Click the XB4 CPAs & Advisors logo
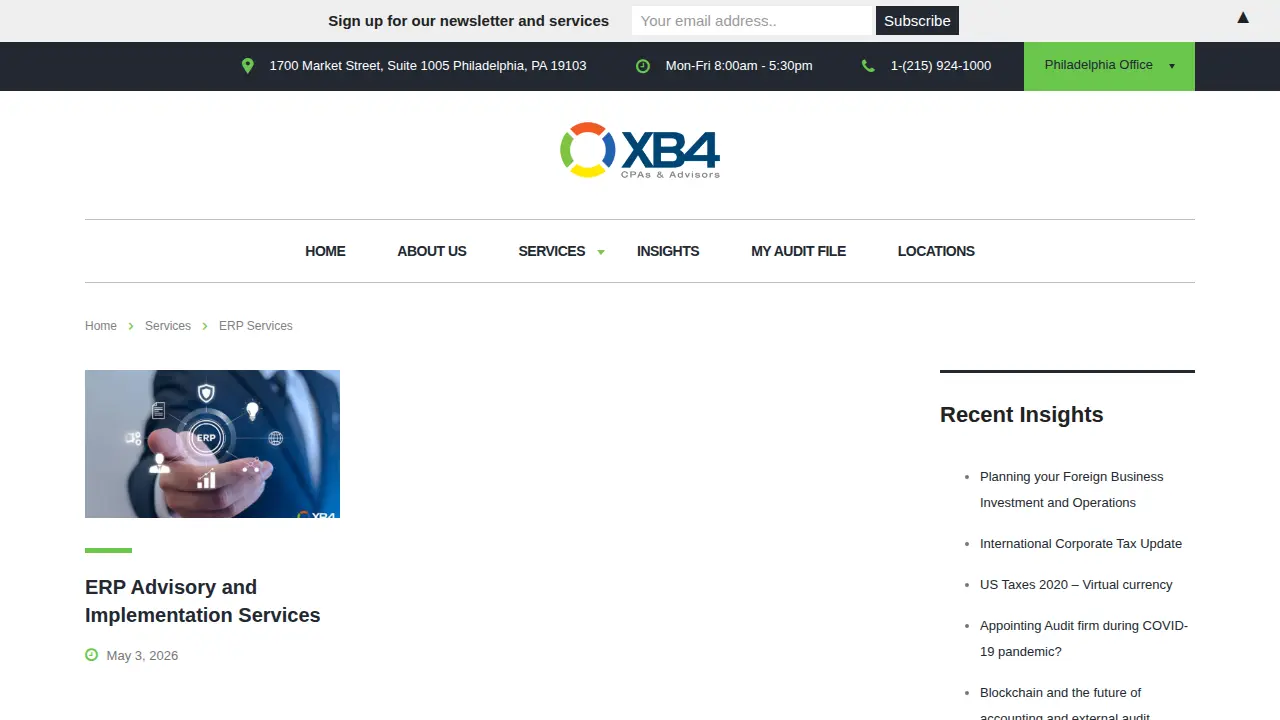The width and height of the screenshot is (1280, 720). [640, 150]
